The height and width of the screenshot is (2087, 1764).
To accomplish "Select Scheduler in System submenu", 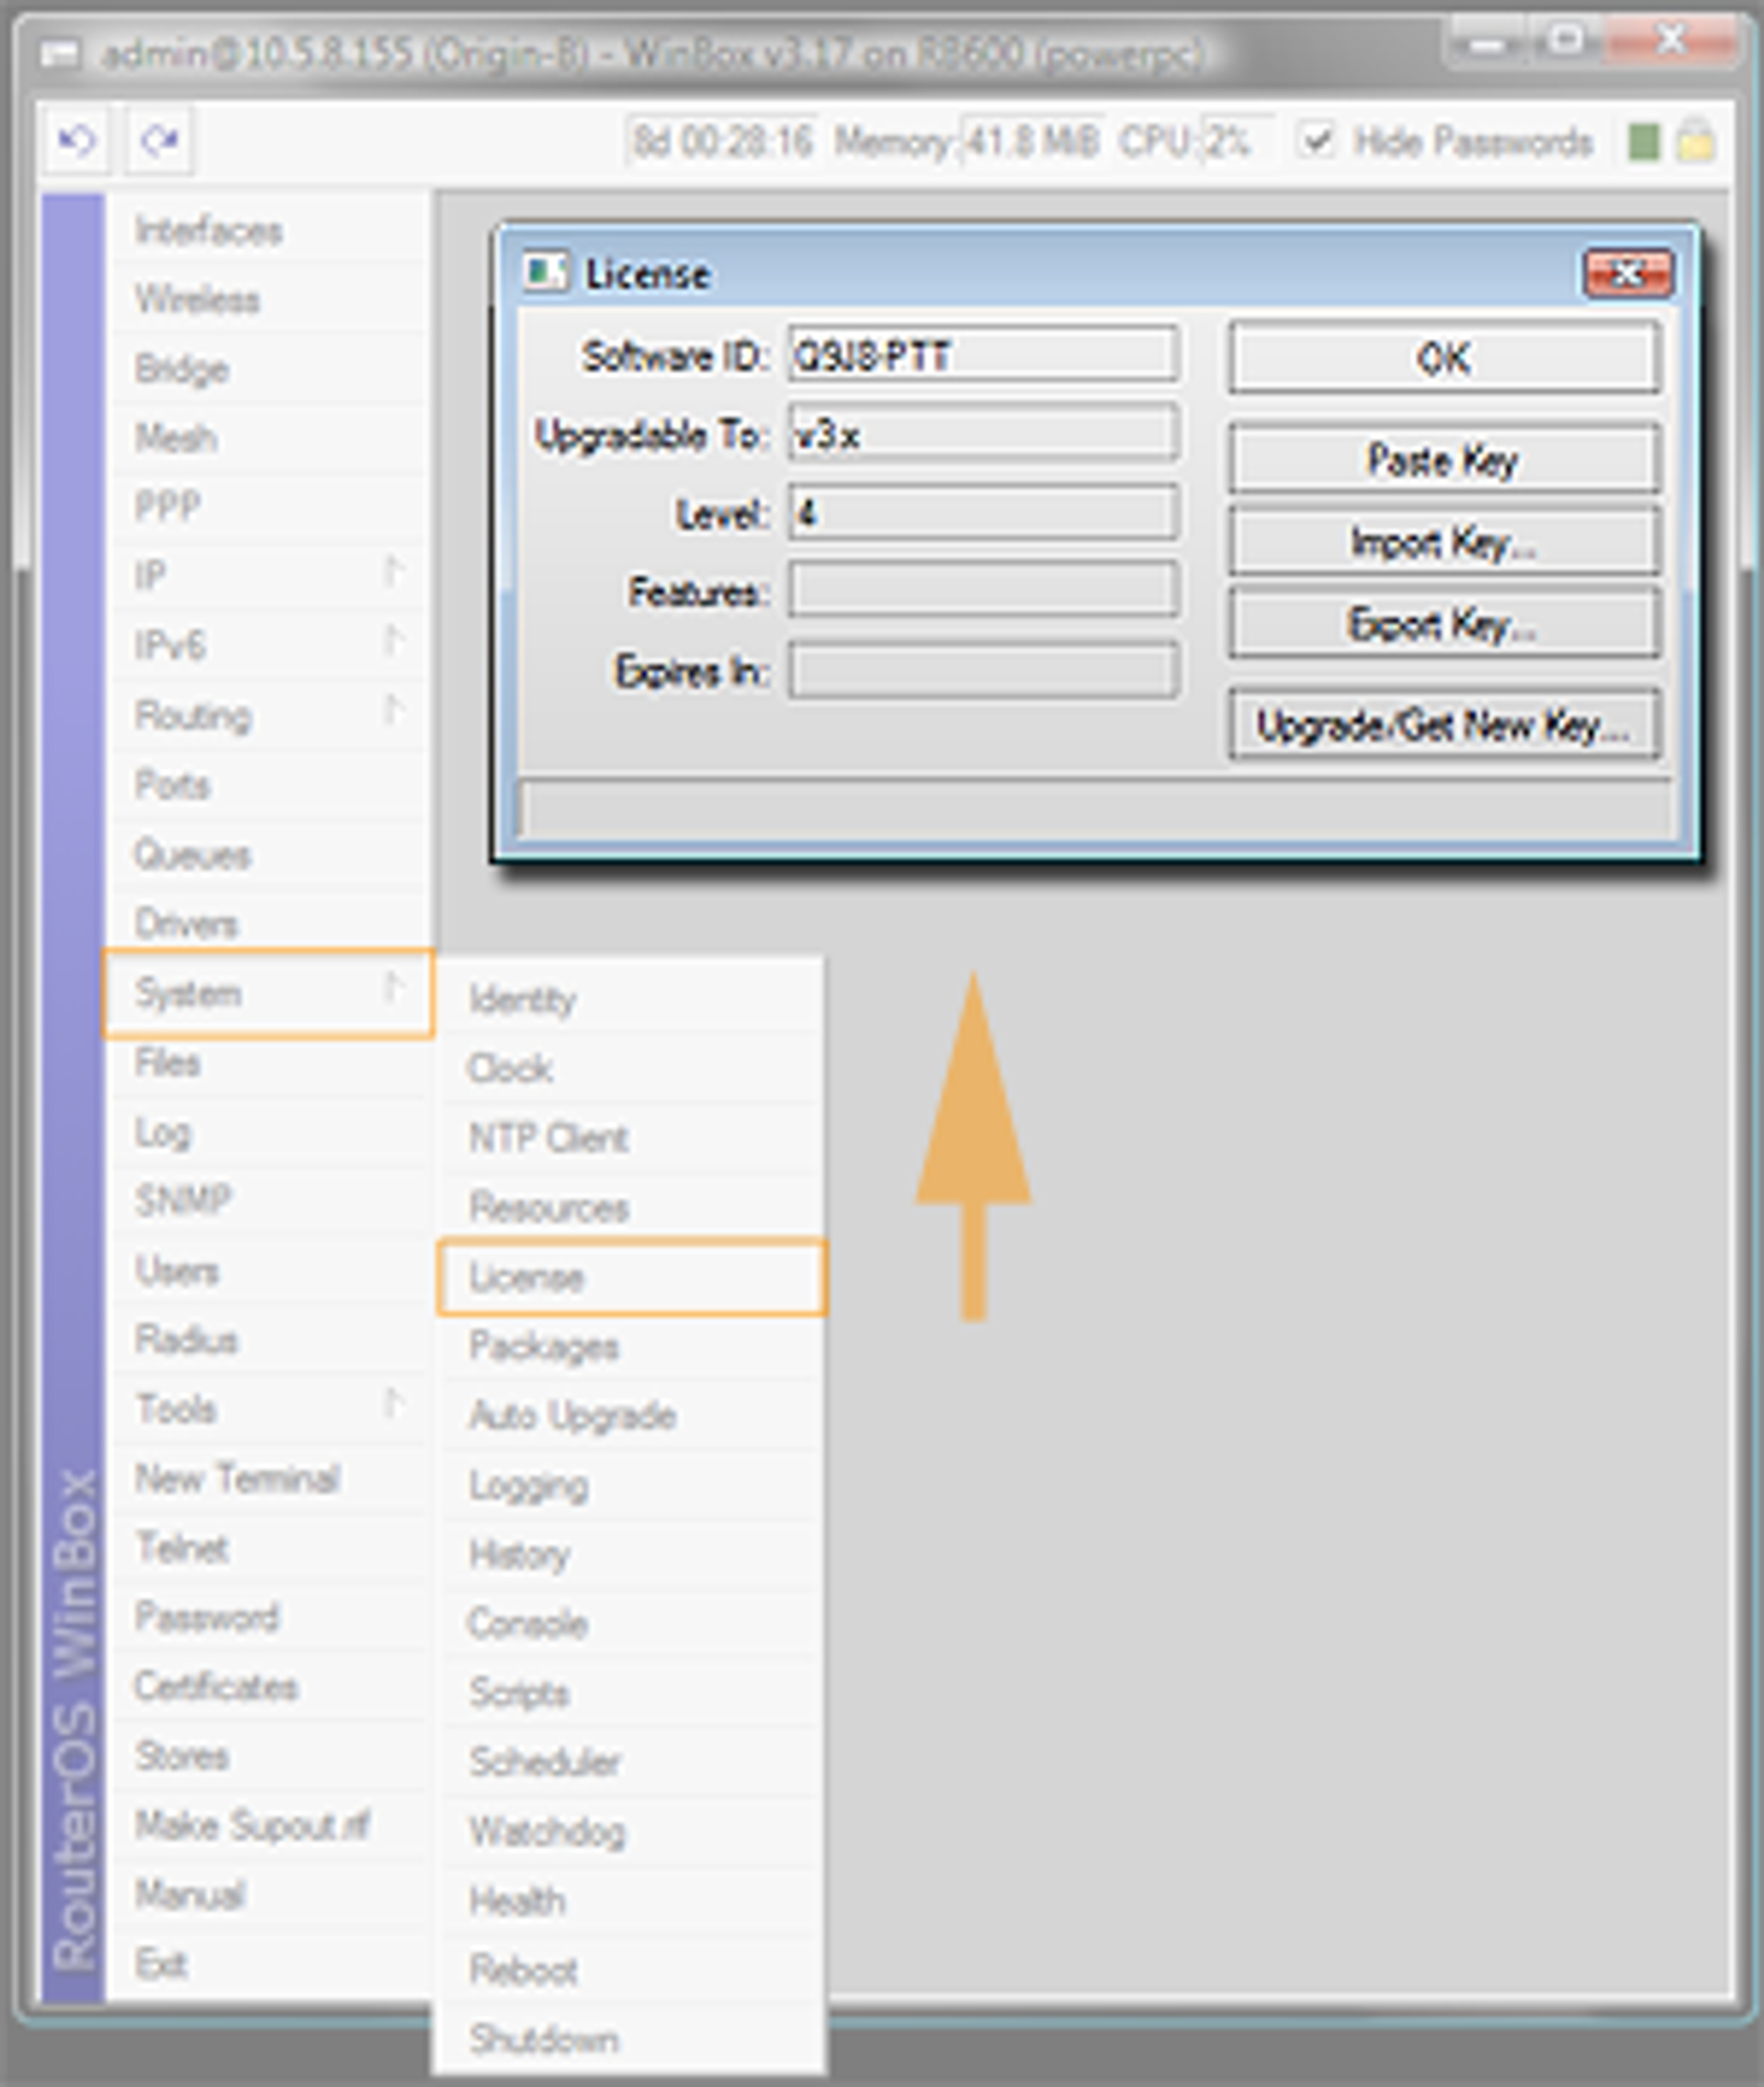I will click(632, 1762).
